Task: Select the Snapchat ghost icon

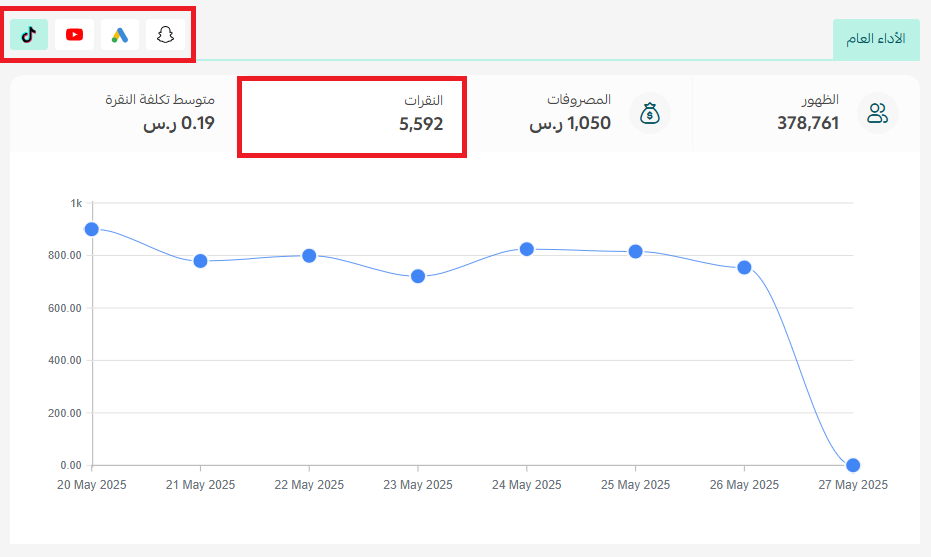Action: pyautogui.click(x=165, y=34)
